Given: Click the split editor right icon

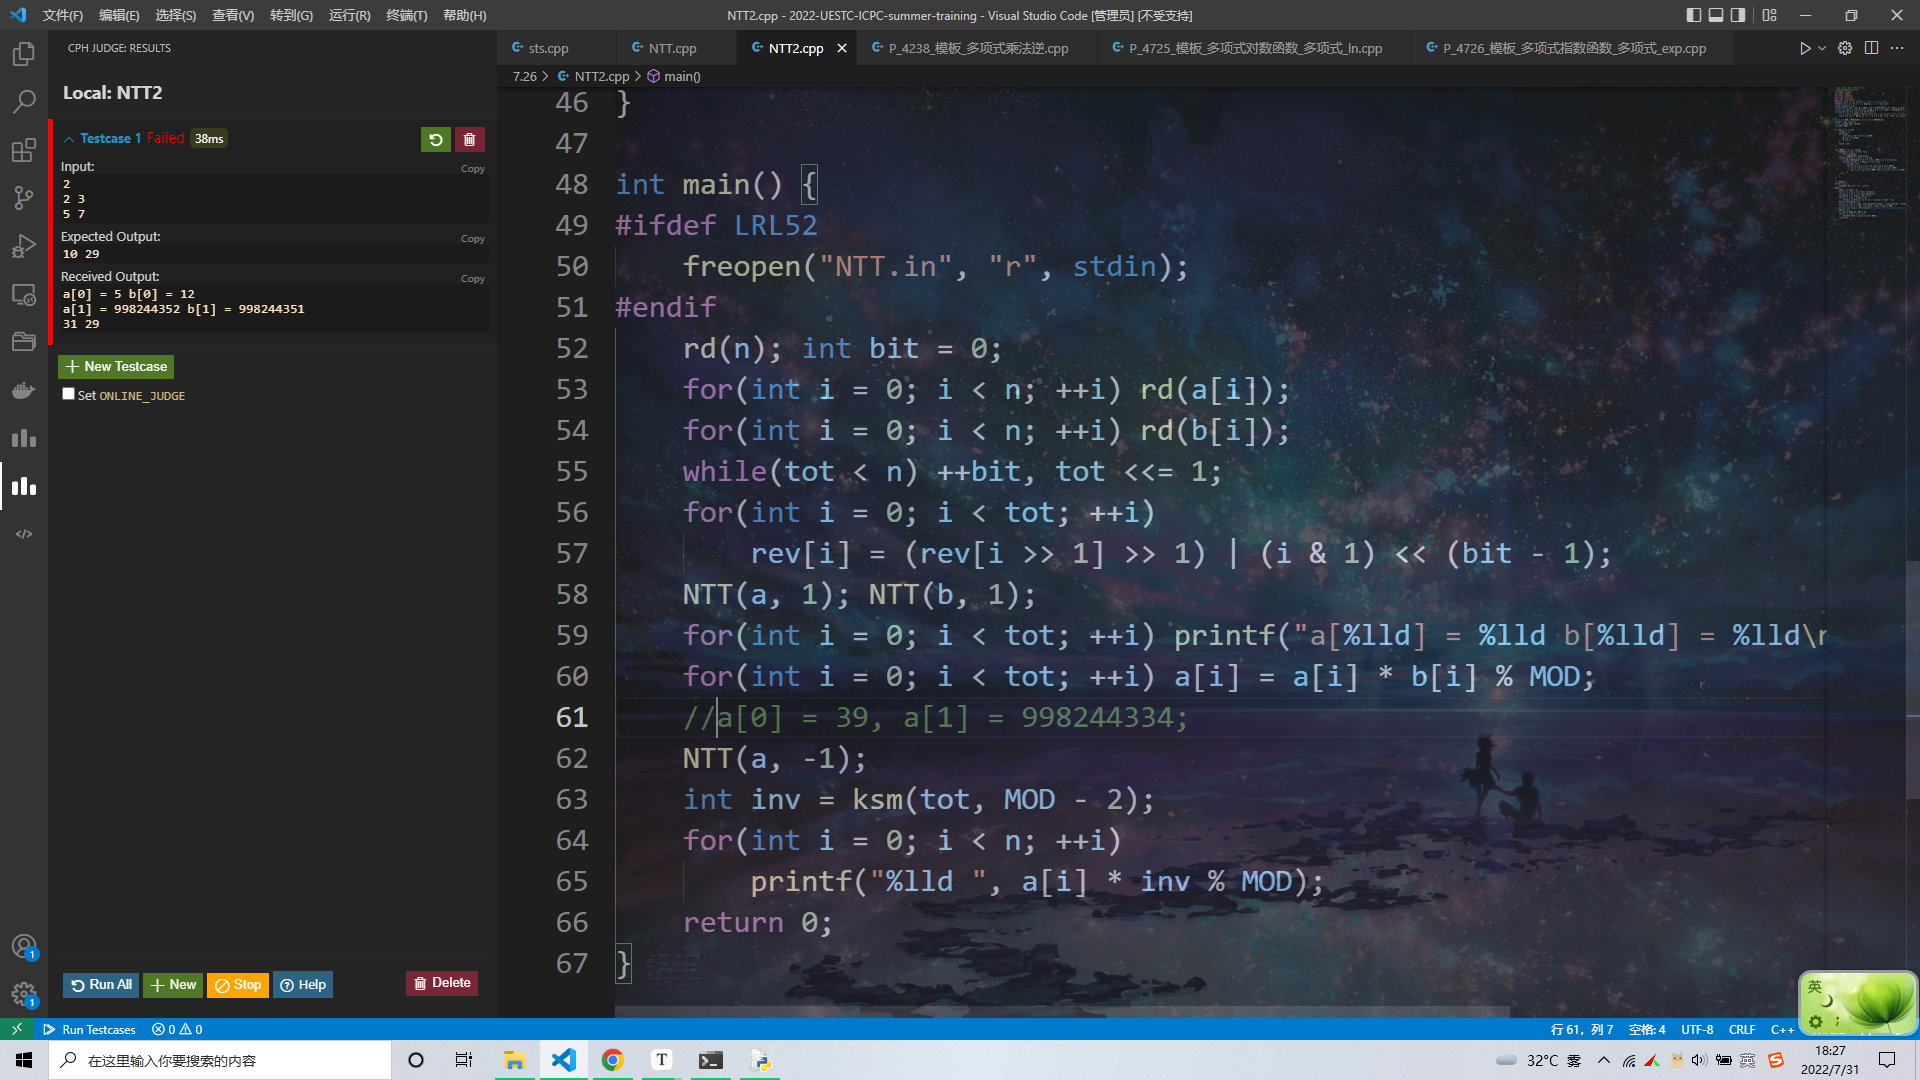Looking at the screenshot, I should (1871, 48).
